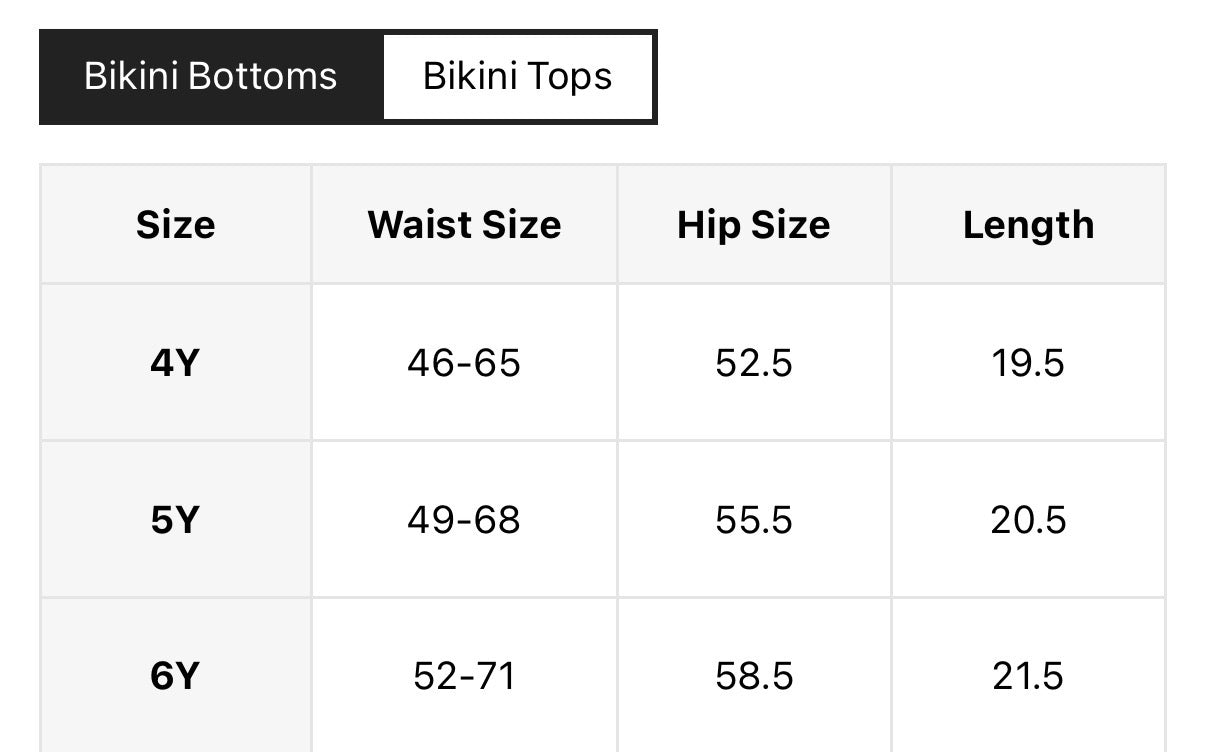This screenshot has width=1206, height=752.
Task: Click the 52-71 waist size cell
Action: click(464, 677)
